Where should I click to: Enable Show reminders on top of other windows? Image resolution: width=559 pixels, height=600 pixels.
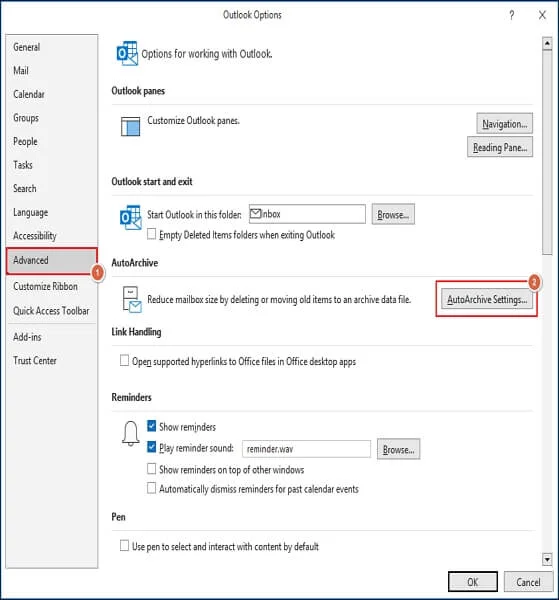pyautogui.click(x=152, y=469)
